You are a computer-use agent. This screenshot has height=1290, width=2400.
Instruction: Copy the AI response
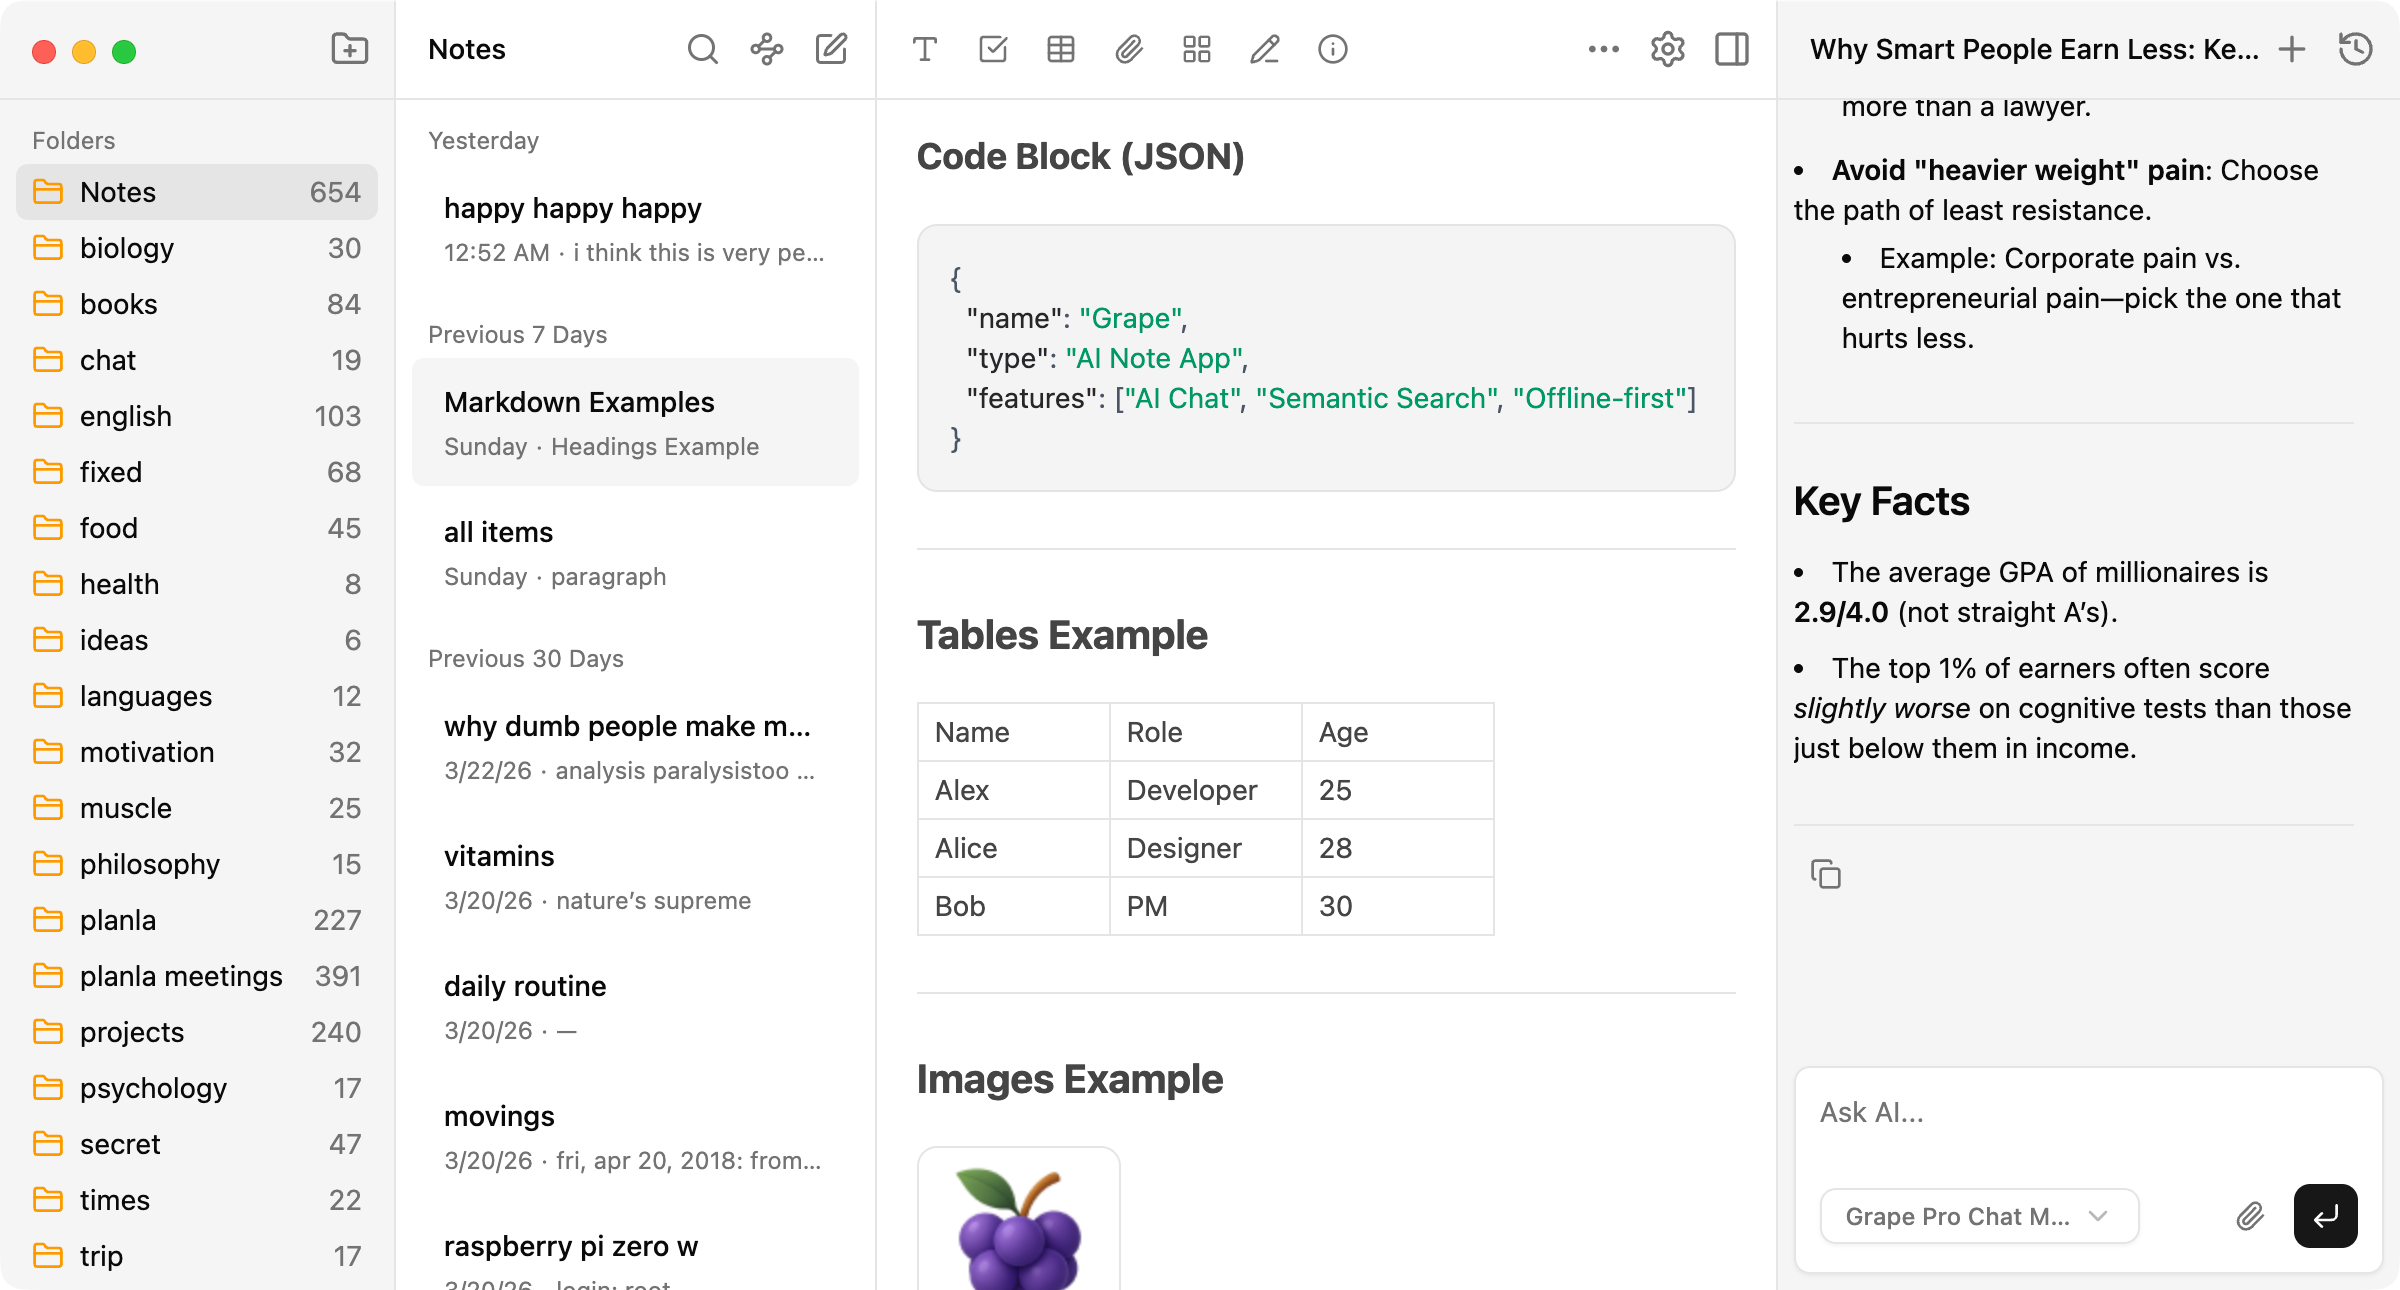(1827, 874)
